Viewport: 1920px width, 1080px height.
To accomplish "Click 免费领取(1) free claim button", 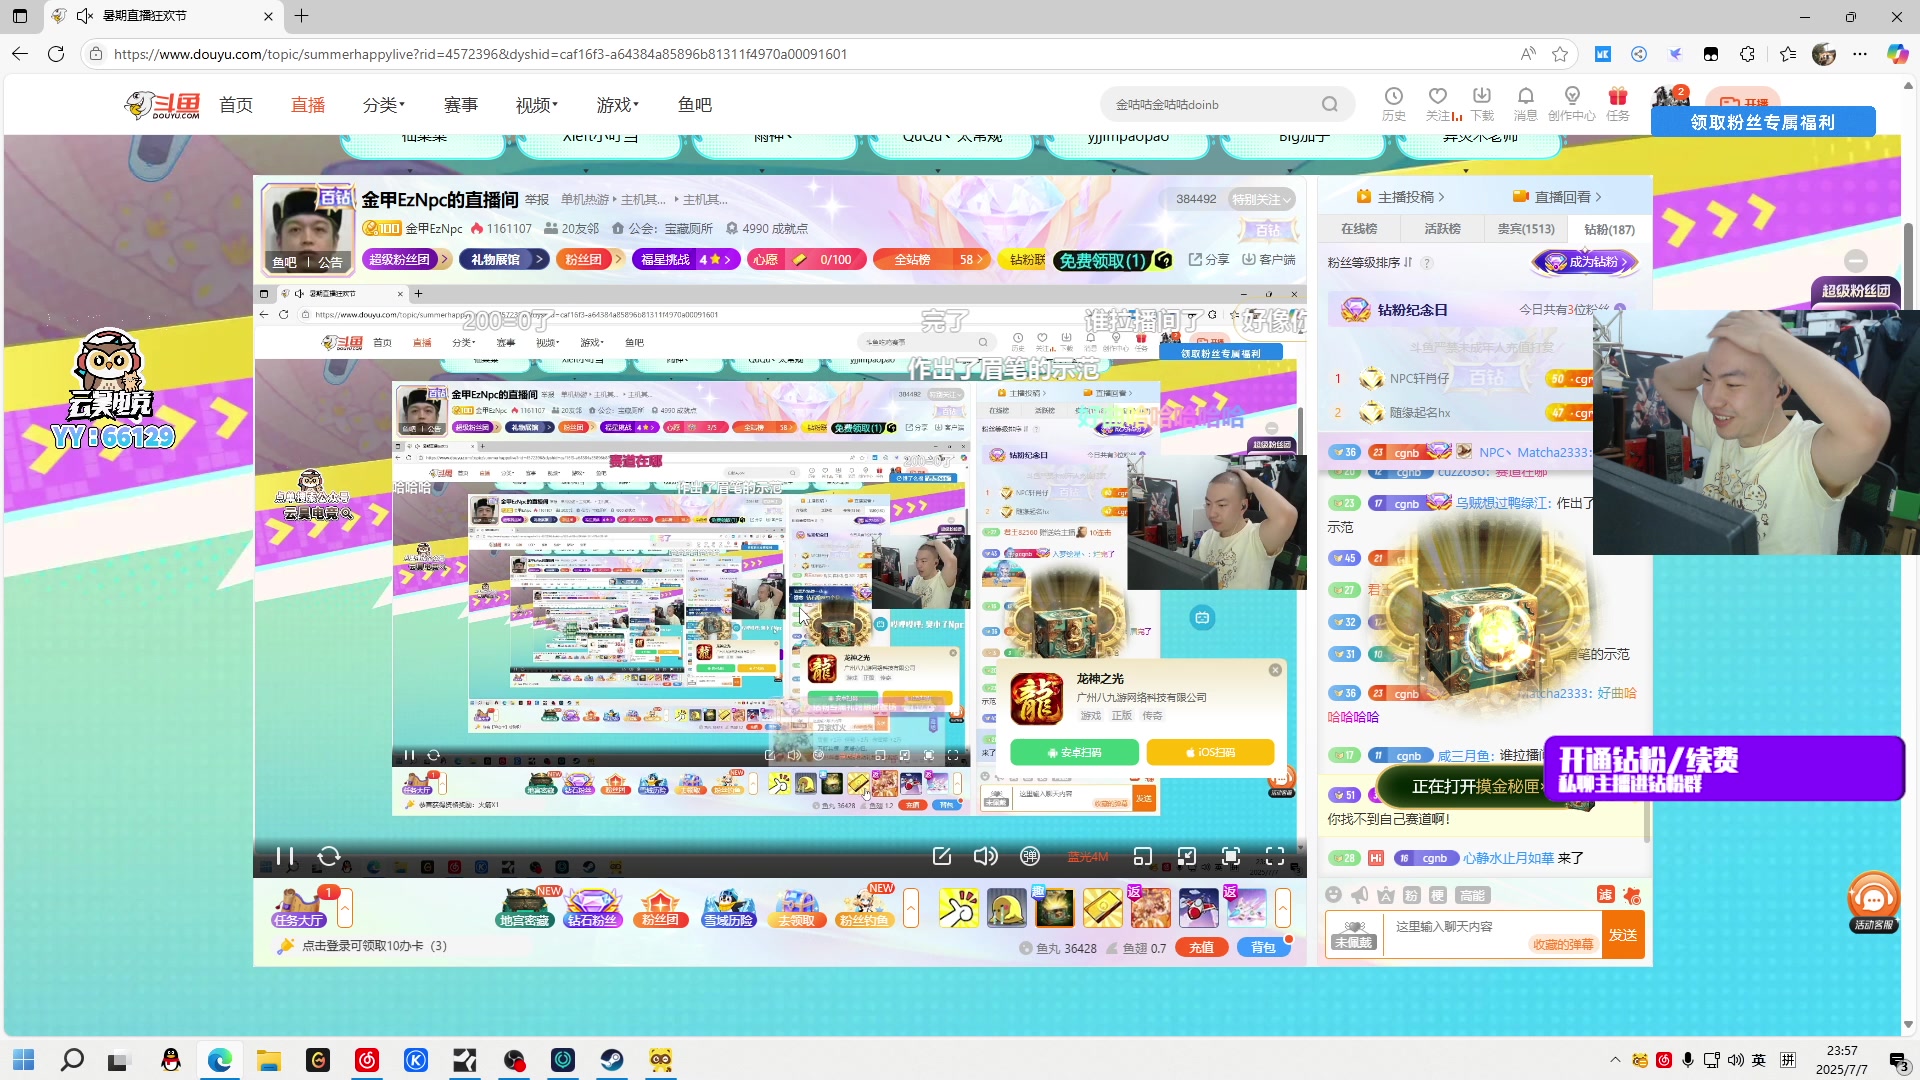I will click(x=1112, y=260).
